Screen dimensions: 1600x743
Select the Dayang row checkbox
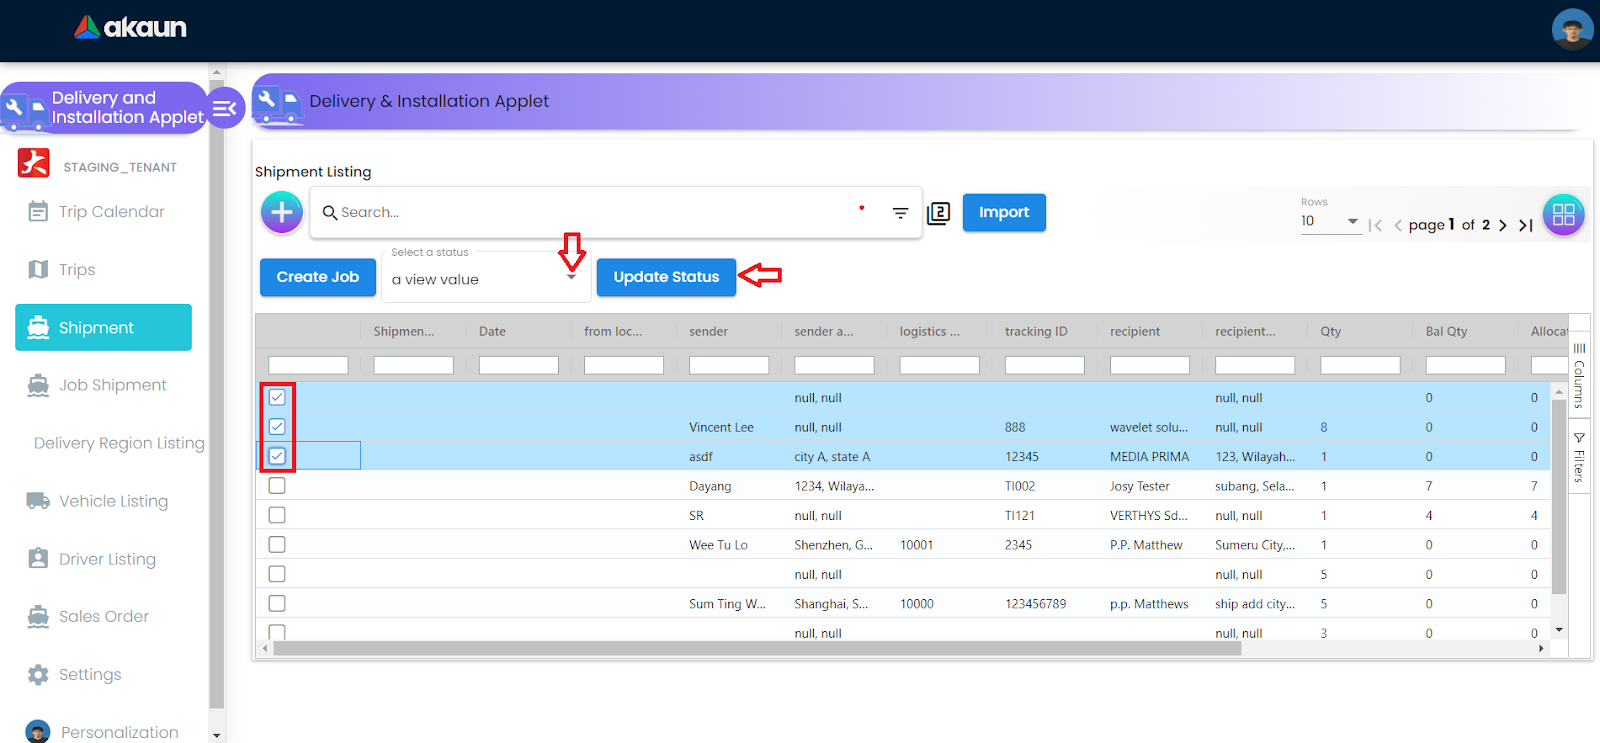277,486
